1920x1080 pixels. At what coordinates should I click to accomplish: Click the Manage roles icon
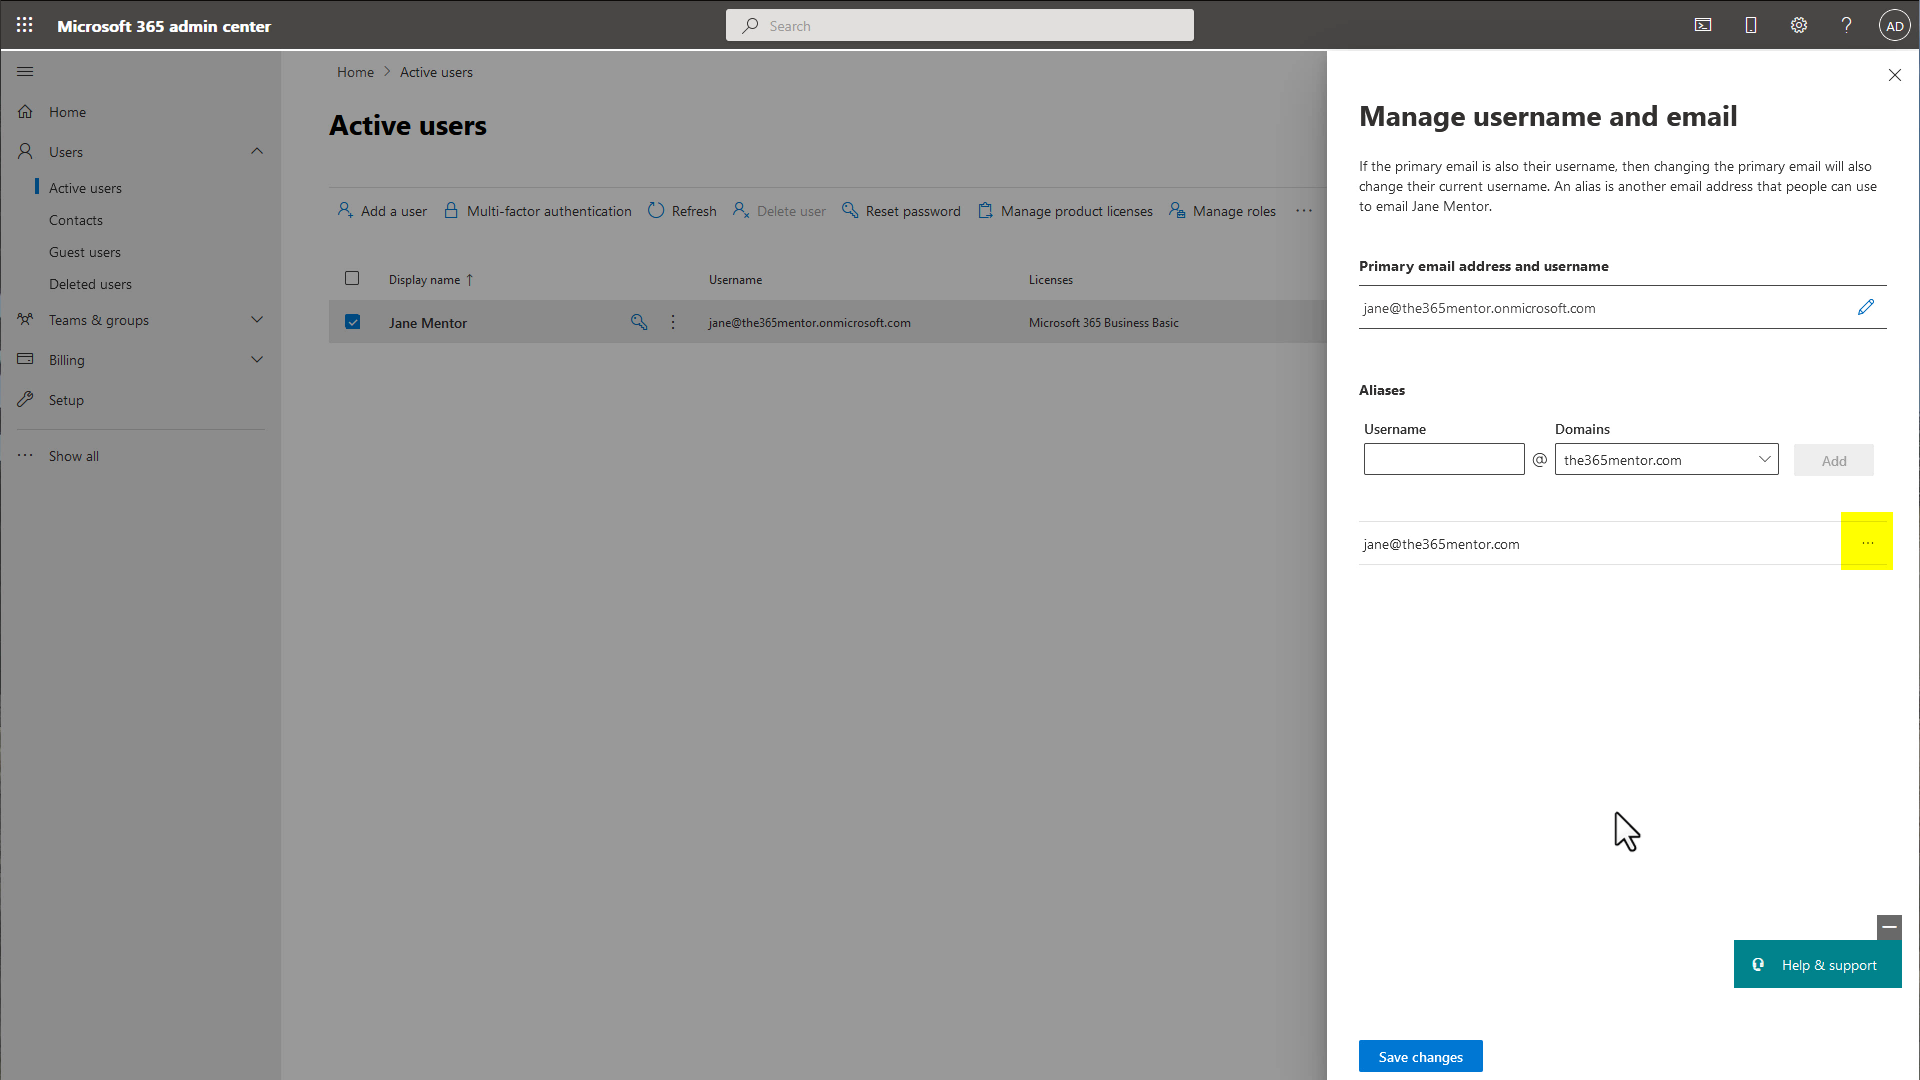click(x=1178, y=211)
